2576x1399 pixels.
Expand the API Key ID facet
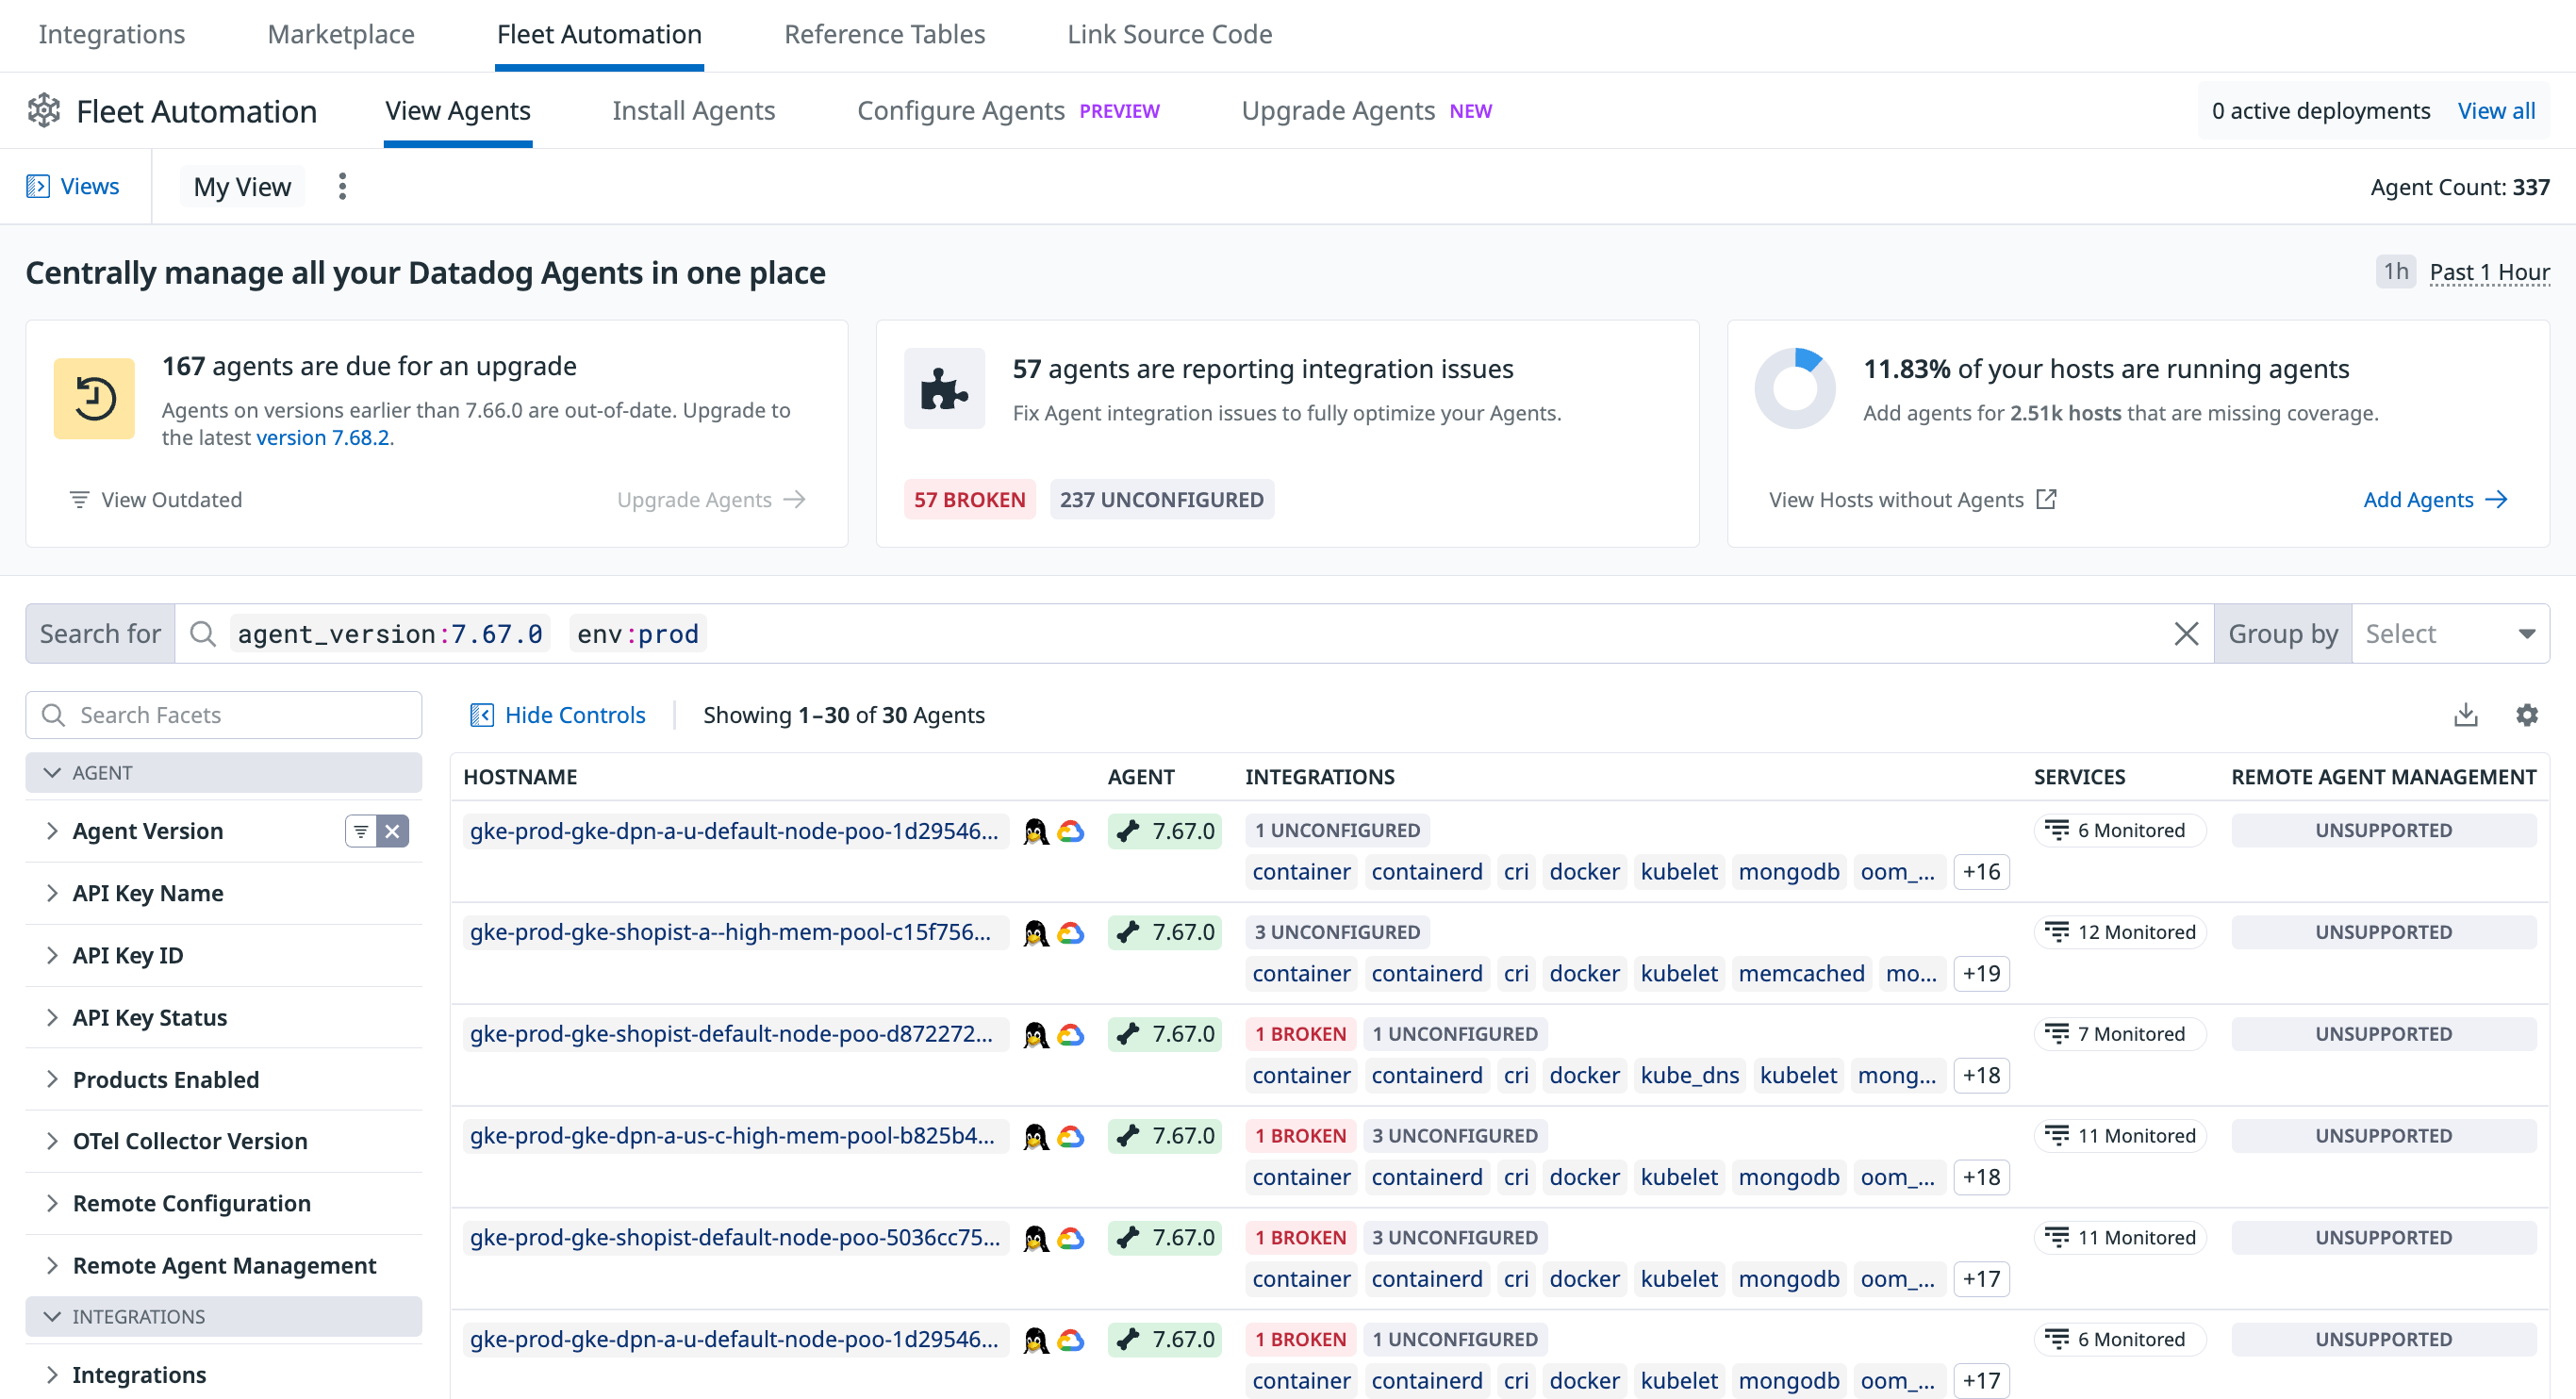pos(52,955)
